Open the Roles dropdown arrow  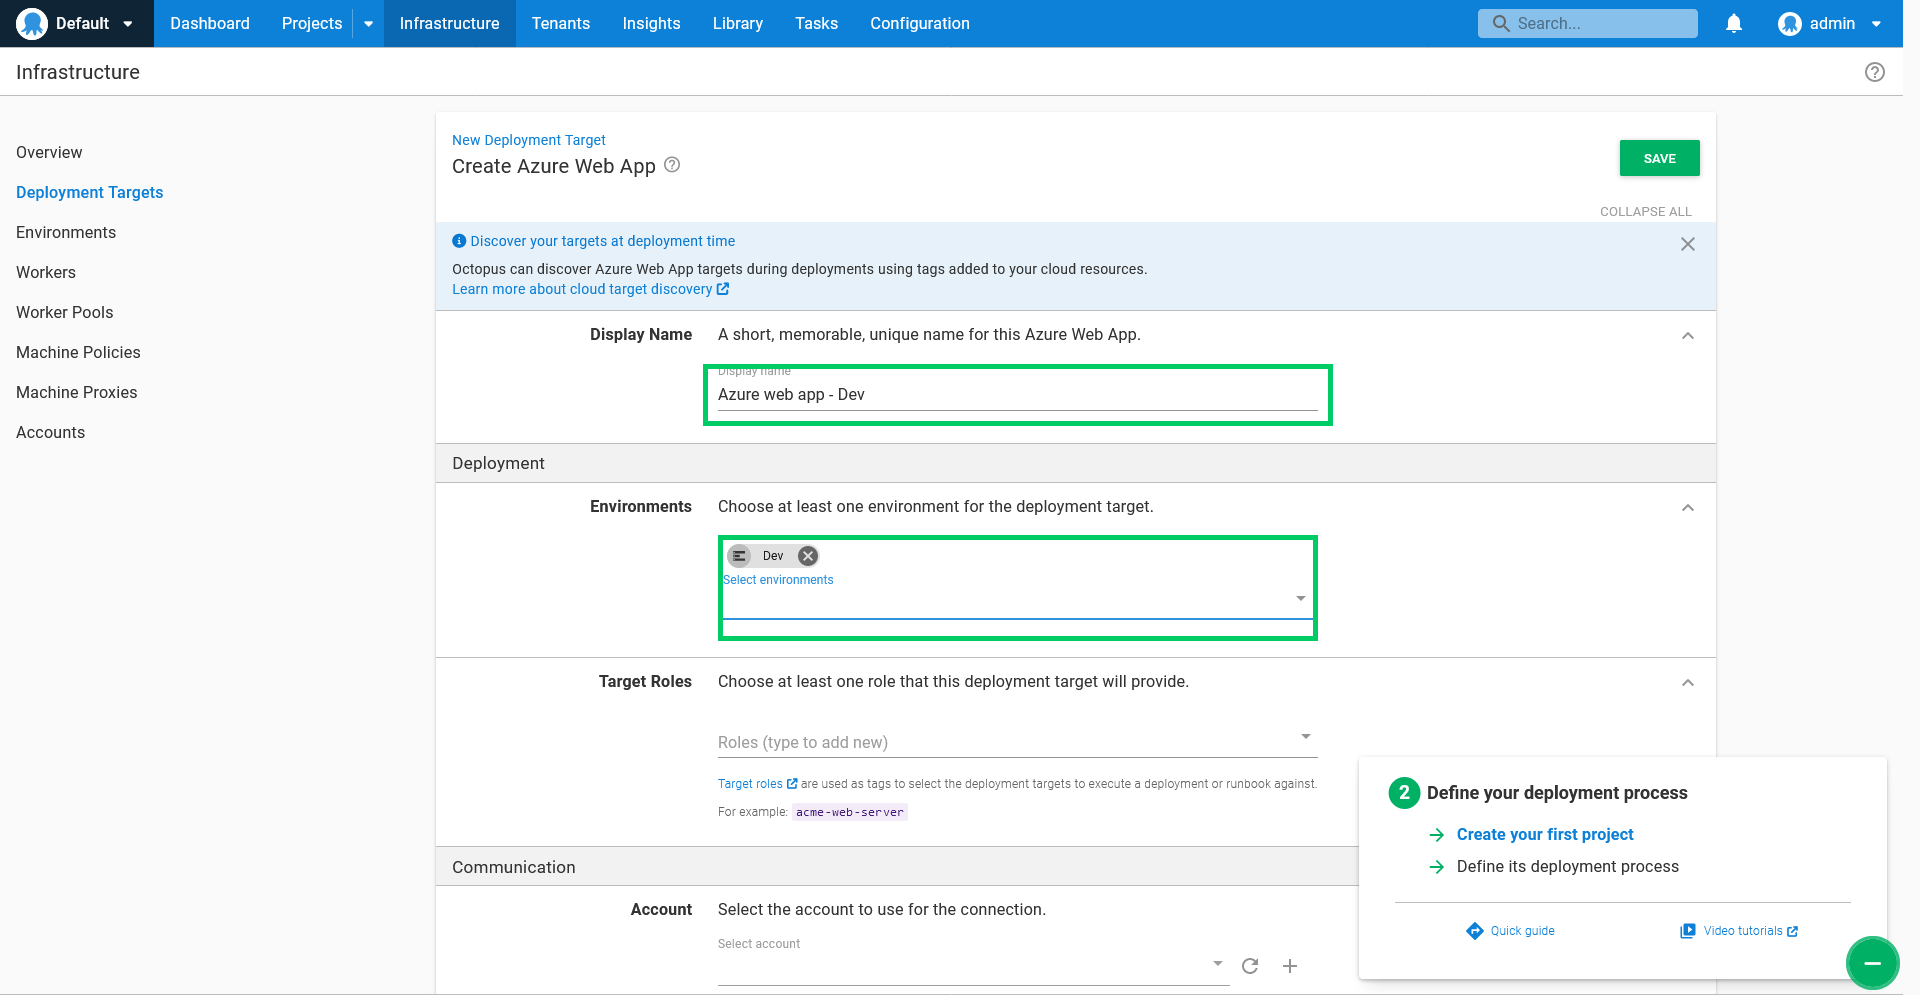coord(1305,737)
